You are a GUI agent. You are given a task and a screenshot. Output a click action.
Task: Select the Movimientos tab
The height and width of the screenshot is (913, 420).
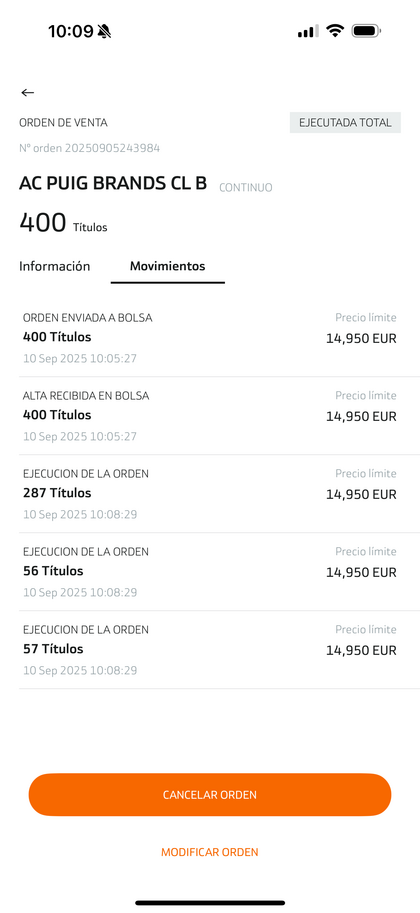point(168,267)
